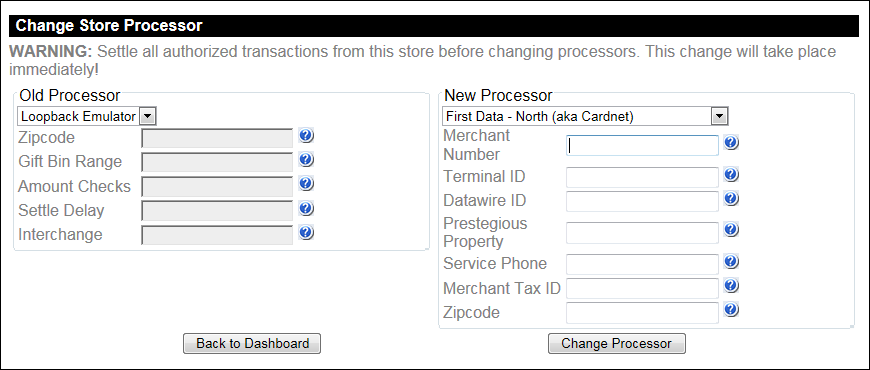Click into the Terminal ID text box
Viewport: 870px width, 370px height.
[643, 178]
